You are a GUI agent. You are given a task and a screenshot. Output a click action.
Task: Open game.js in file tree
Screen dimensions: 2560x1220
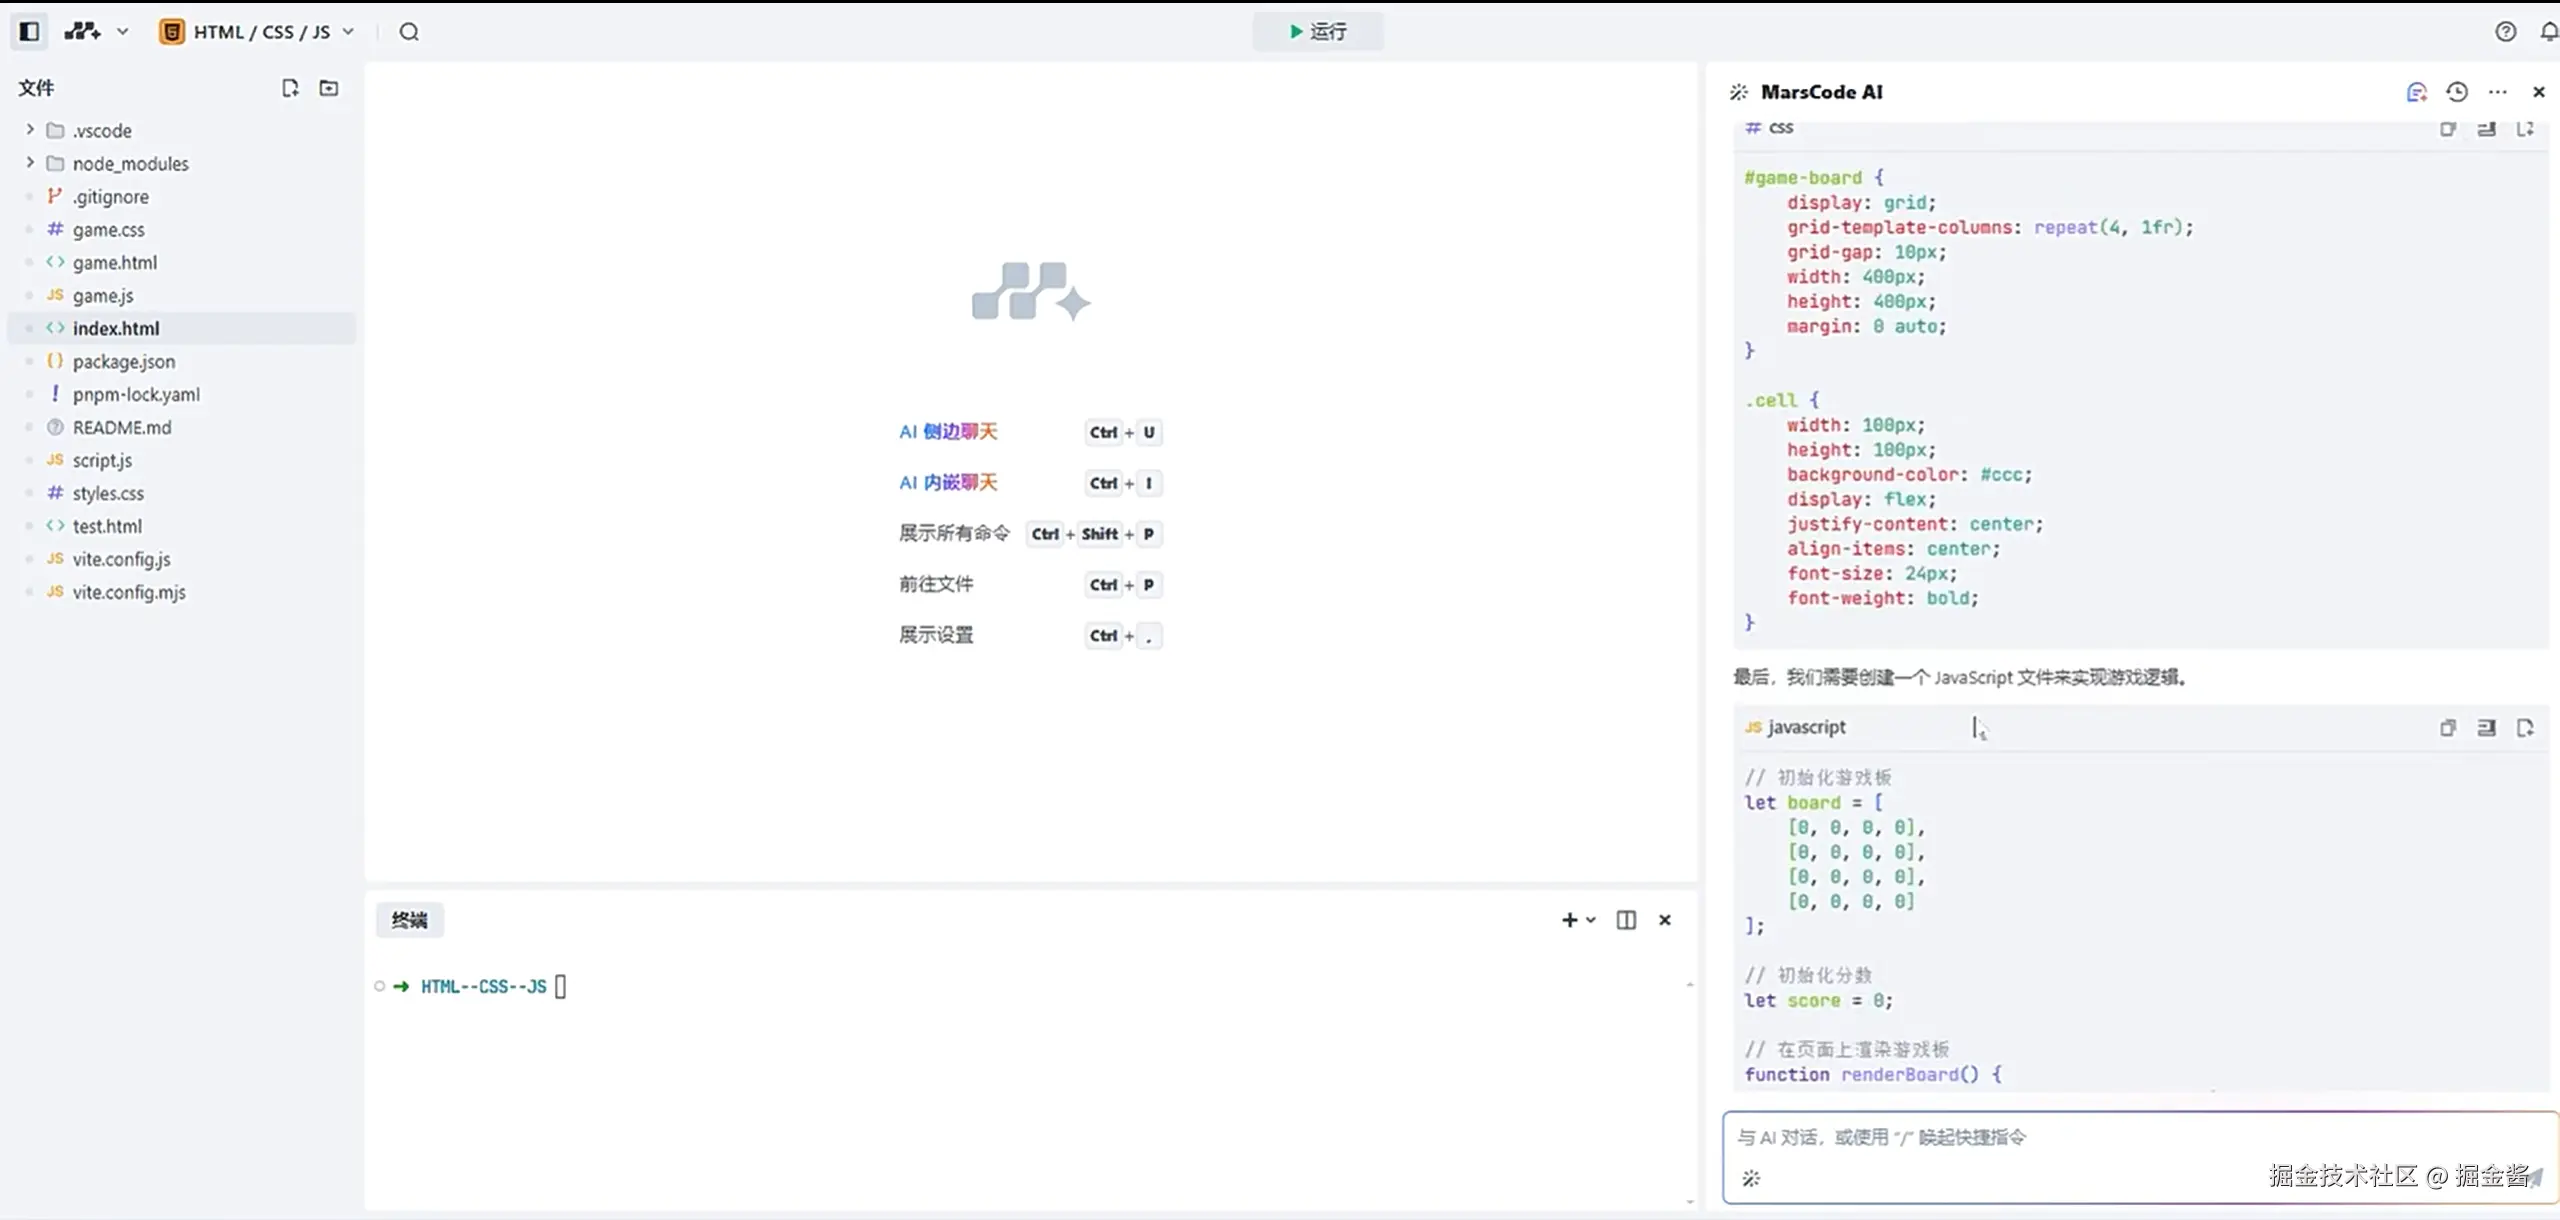pos(103,295)
